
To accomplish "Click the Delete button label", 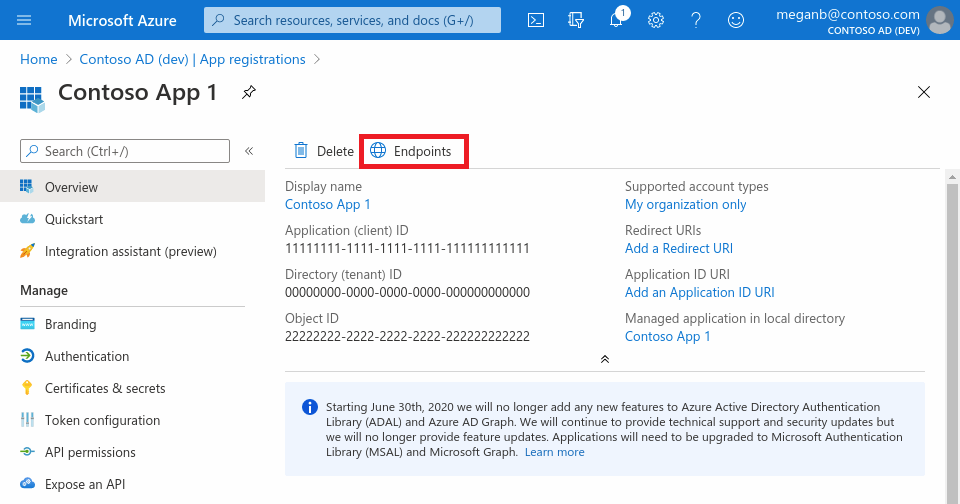I will tap(335, 151).
